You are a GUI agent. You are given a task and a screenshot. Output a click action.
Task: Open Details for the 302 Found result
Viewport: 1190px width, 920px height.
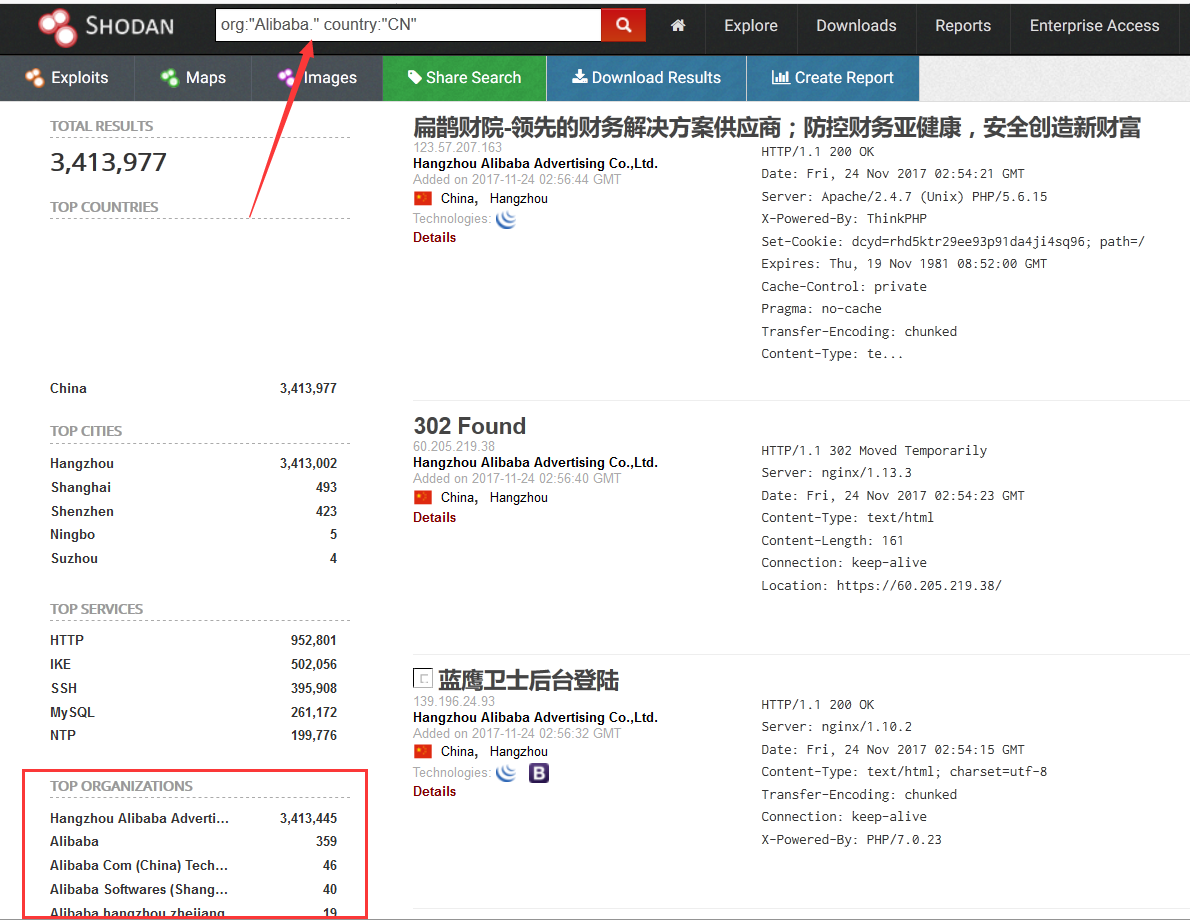434,518
